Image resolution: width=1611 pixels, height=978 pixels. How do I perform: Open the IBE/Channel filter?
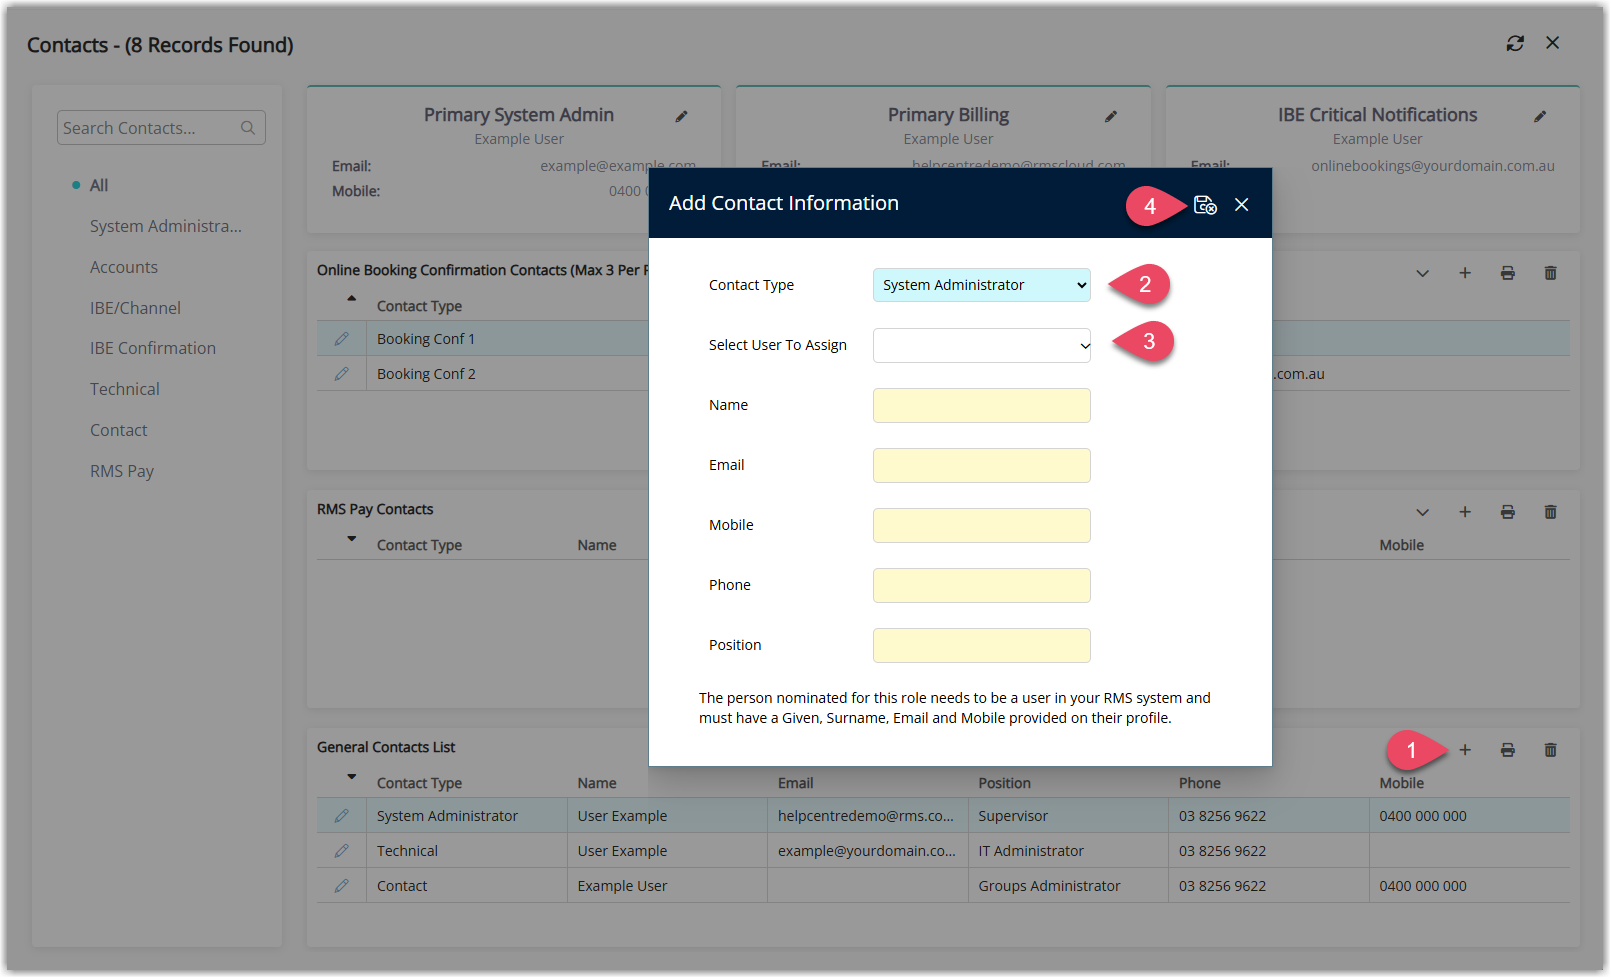(x=135, y=308)
